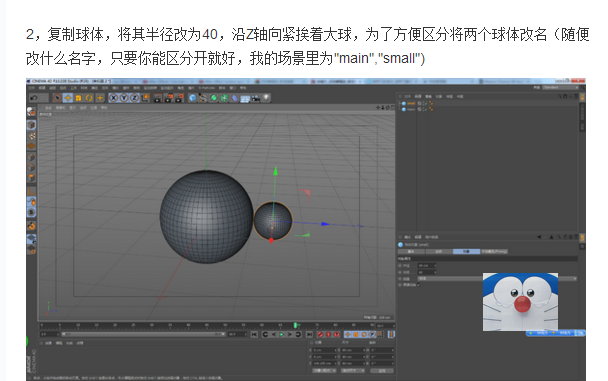Activate the Move tool

pos(68,98)
